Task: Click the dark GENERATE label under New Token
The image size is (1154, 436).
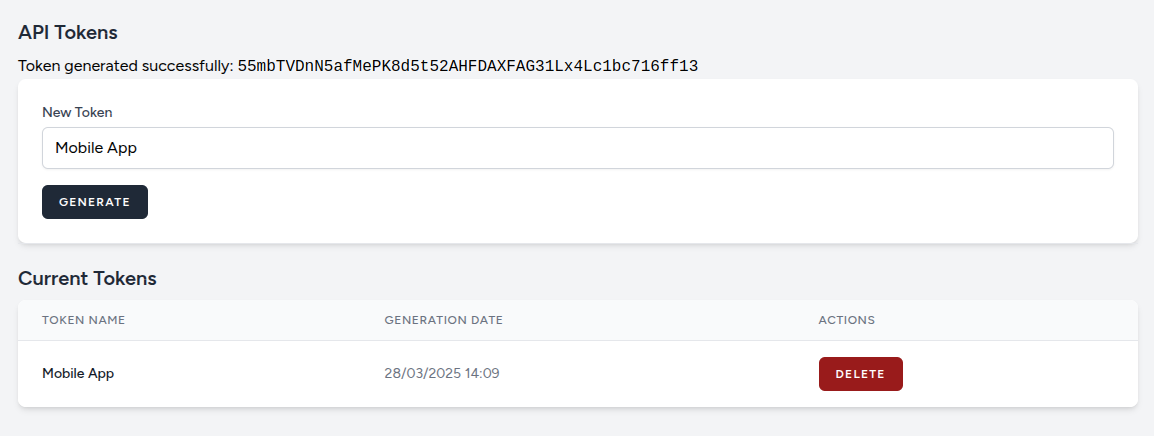Action: click(94, 202)
